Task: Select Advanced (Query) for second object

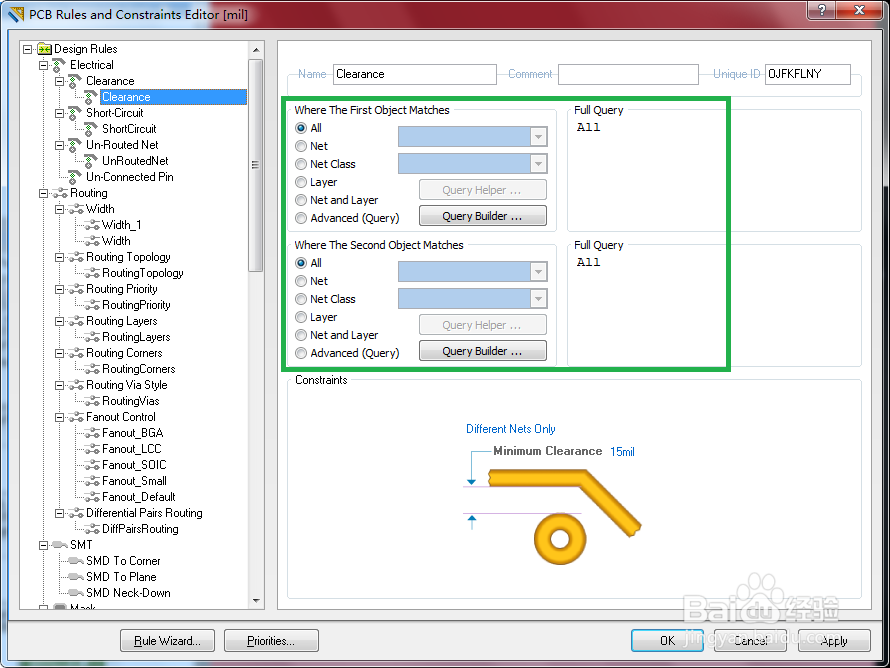Action: pyautogui.click(x=301, y=353)
